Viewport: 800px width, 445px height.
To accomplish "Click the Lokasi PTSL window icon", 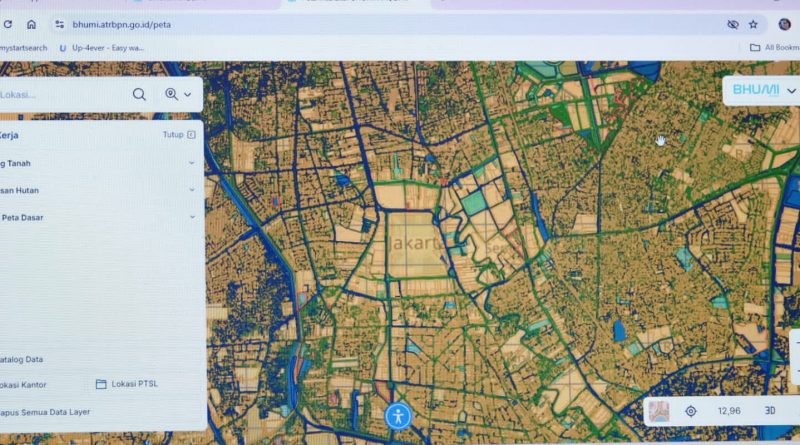I will (101, 384).
